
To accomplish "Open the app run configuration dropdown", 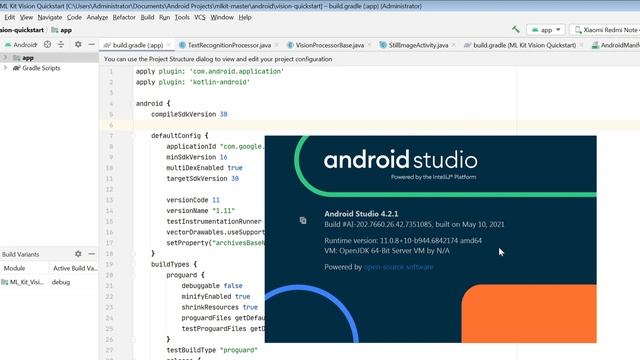I will click(546, 30).
